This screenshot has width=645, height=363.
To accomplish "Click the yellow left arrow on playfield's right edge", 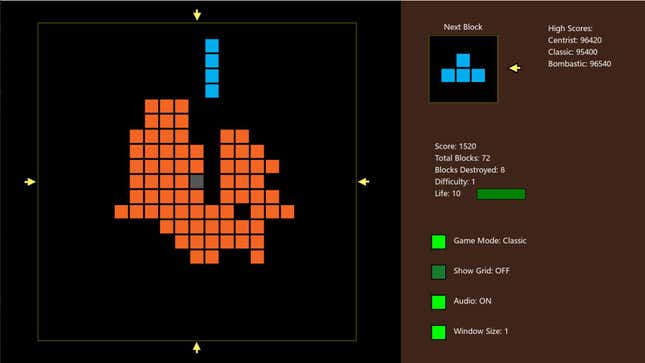I will click(x=364, y=182).
